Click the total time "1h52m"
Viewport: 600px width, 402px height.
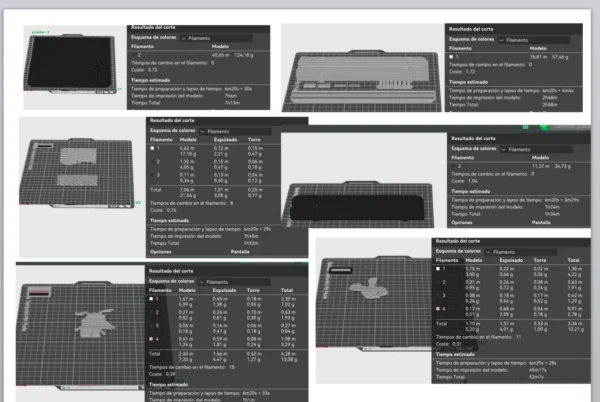[251, 243]
